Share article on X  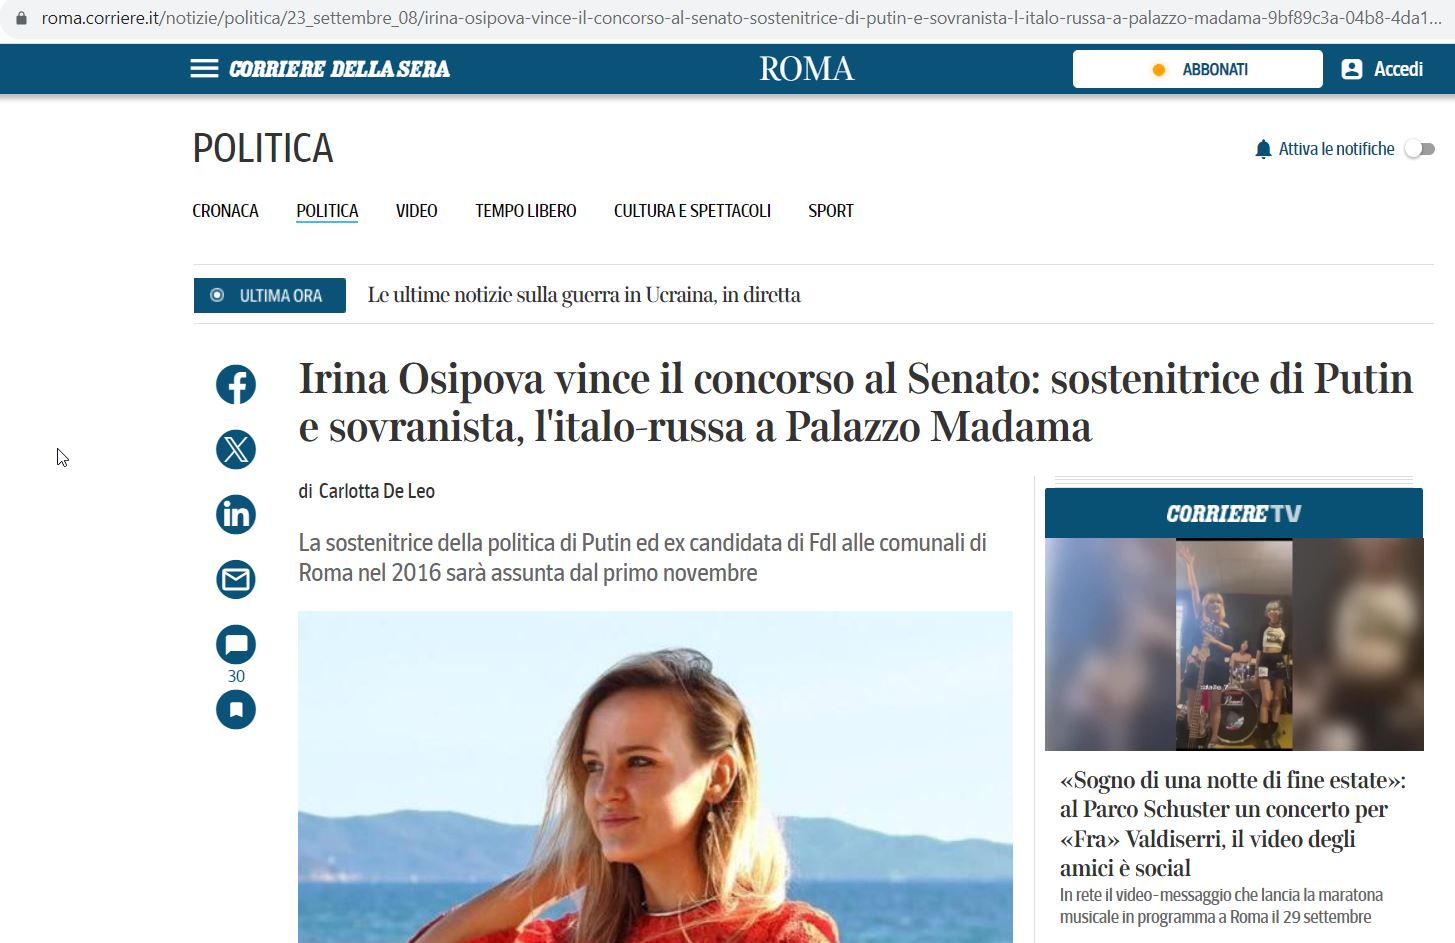tap(236, 450)
